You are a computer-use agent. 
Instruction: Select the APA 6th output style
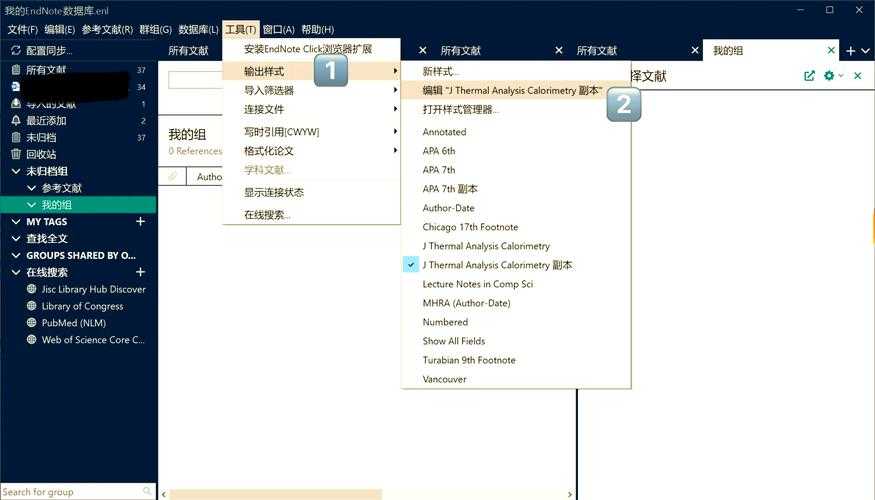[x=439, y=151]
